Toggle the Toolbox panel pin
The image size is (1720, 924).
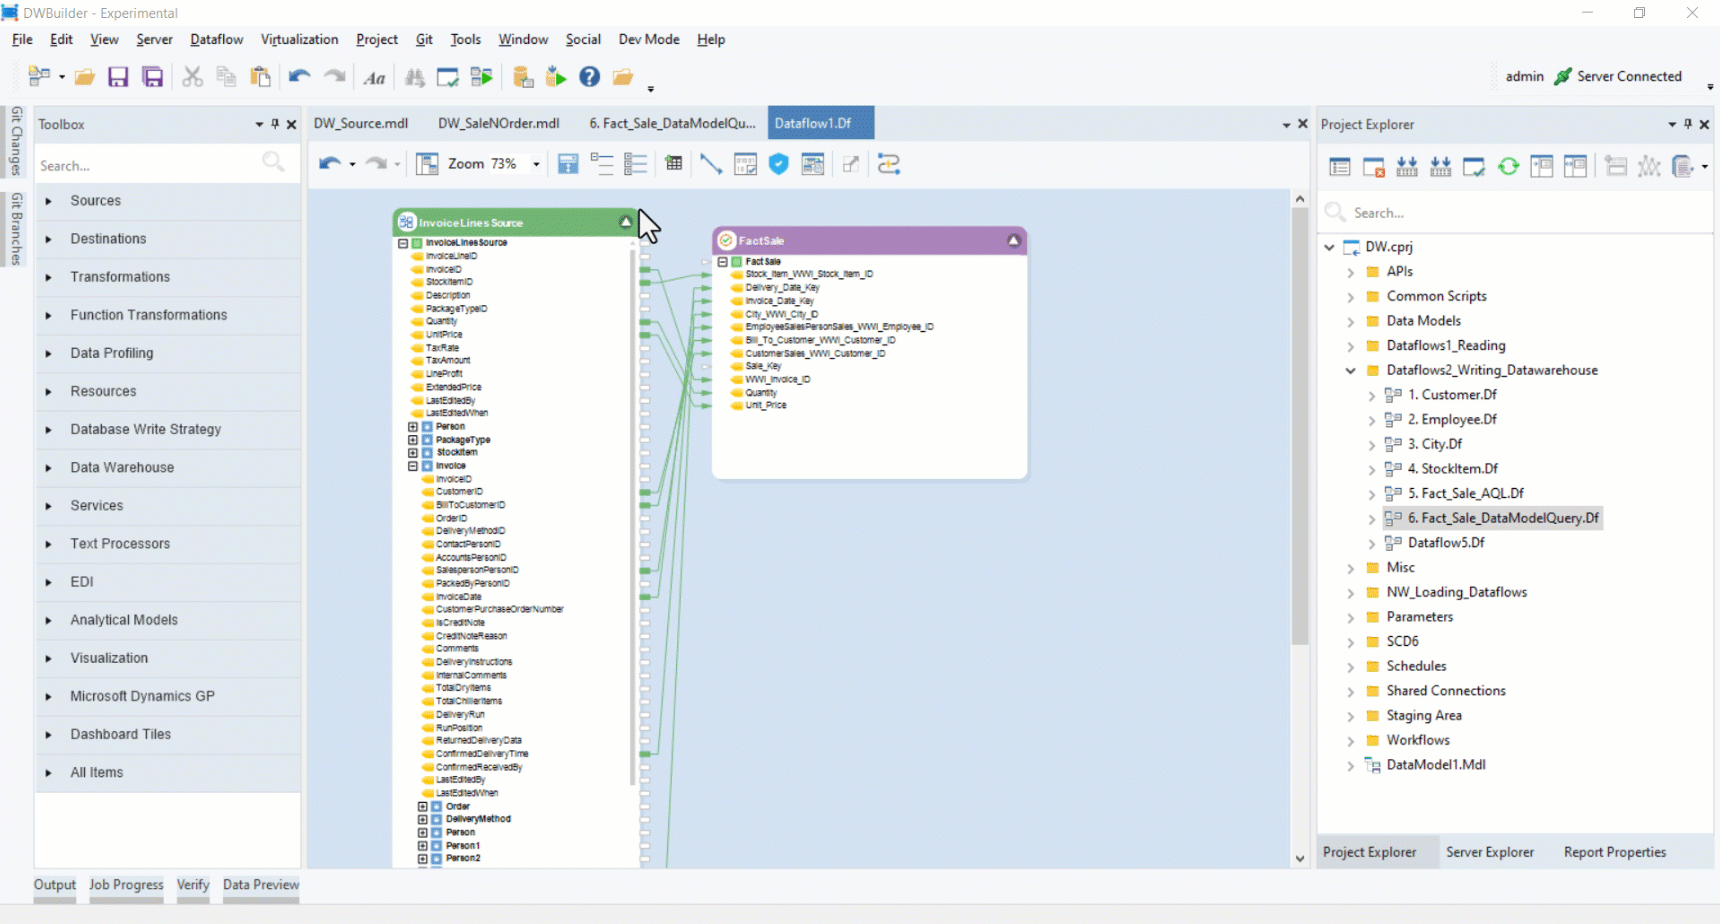(275, 124)
